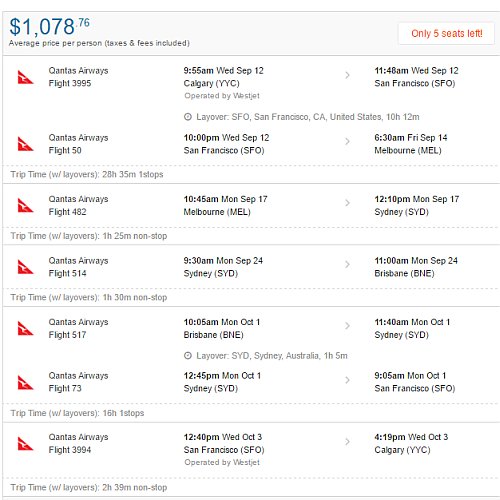Click the clock icon of SFO layover
The height and width of the screenshot is (500, 500).
point(188,117)
